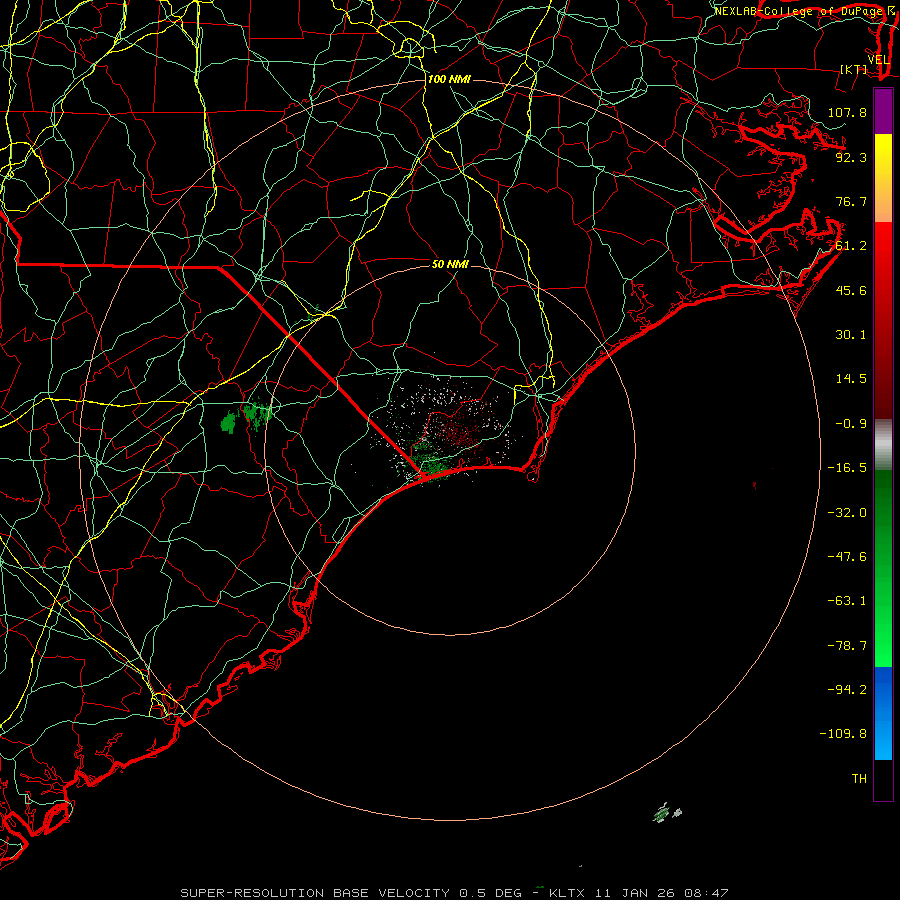Click the -0.9 velocity scale value
The image size is (900, 900).
[x=851, y=424]
